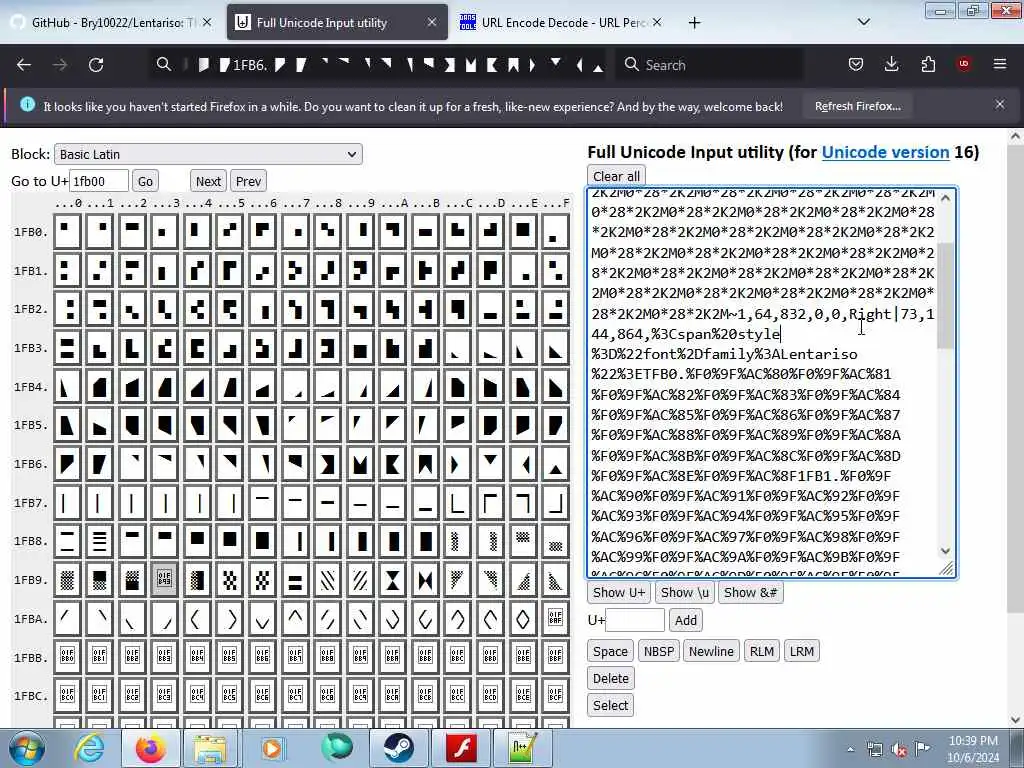This screenshot has width=1024, height=768.
Task: Open the Firefox hamburger menu
Action: click(1000, 64)
